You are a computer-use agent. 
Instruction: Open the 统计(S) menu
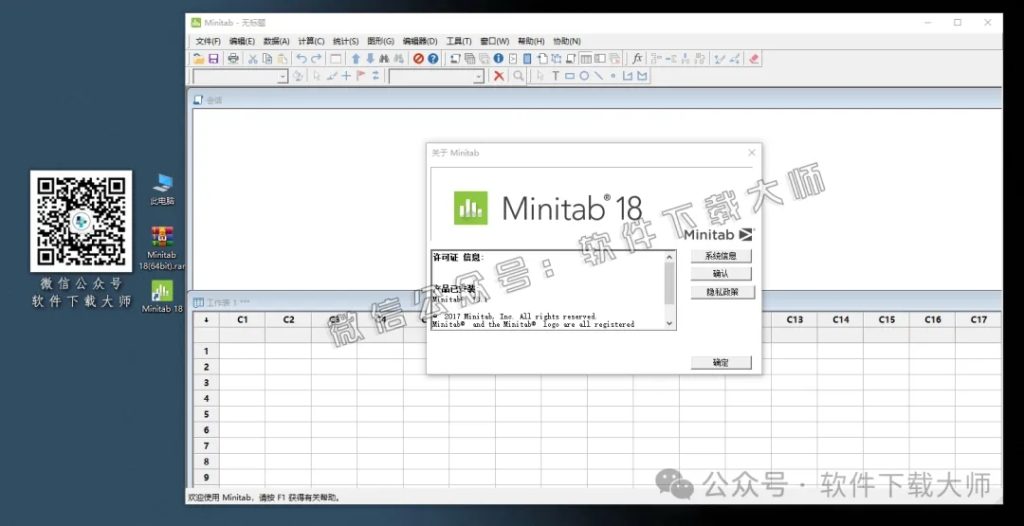tap(345, 41)
